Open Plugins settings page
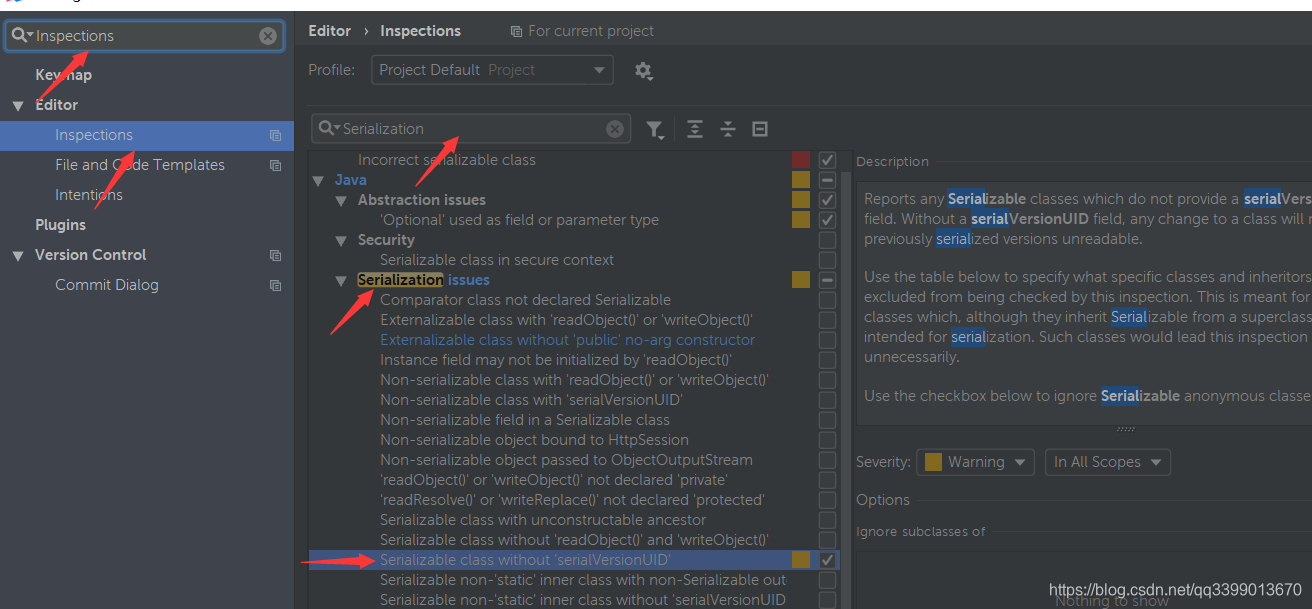Image resolution: width=1312 pixels, height=609 pixels. pyautogui.click(x=60, y=225)
